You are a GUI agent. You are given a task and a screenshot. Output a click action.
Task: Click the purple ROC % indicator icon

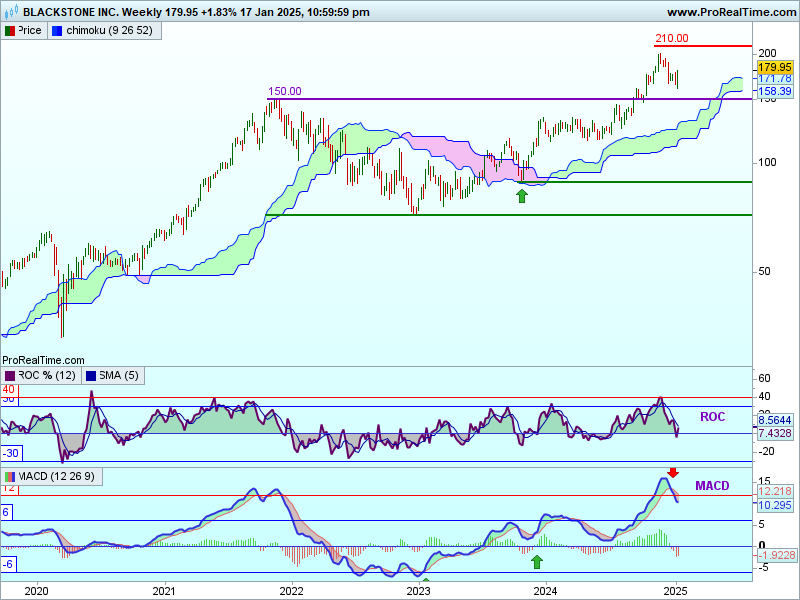click(x=10, y=375)
